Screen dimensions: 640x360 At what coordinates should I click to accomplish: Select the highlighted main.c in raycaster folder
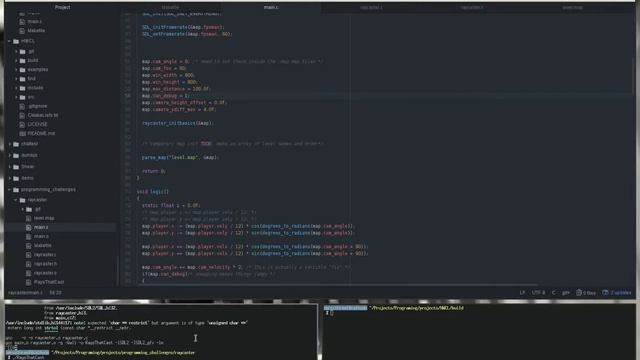click(x=41, y=227)
